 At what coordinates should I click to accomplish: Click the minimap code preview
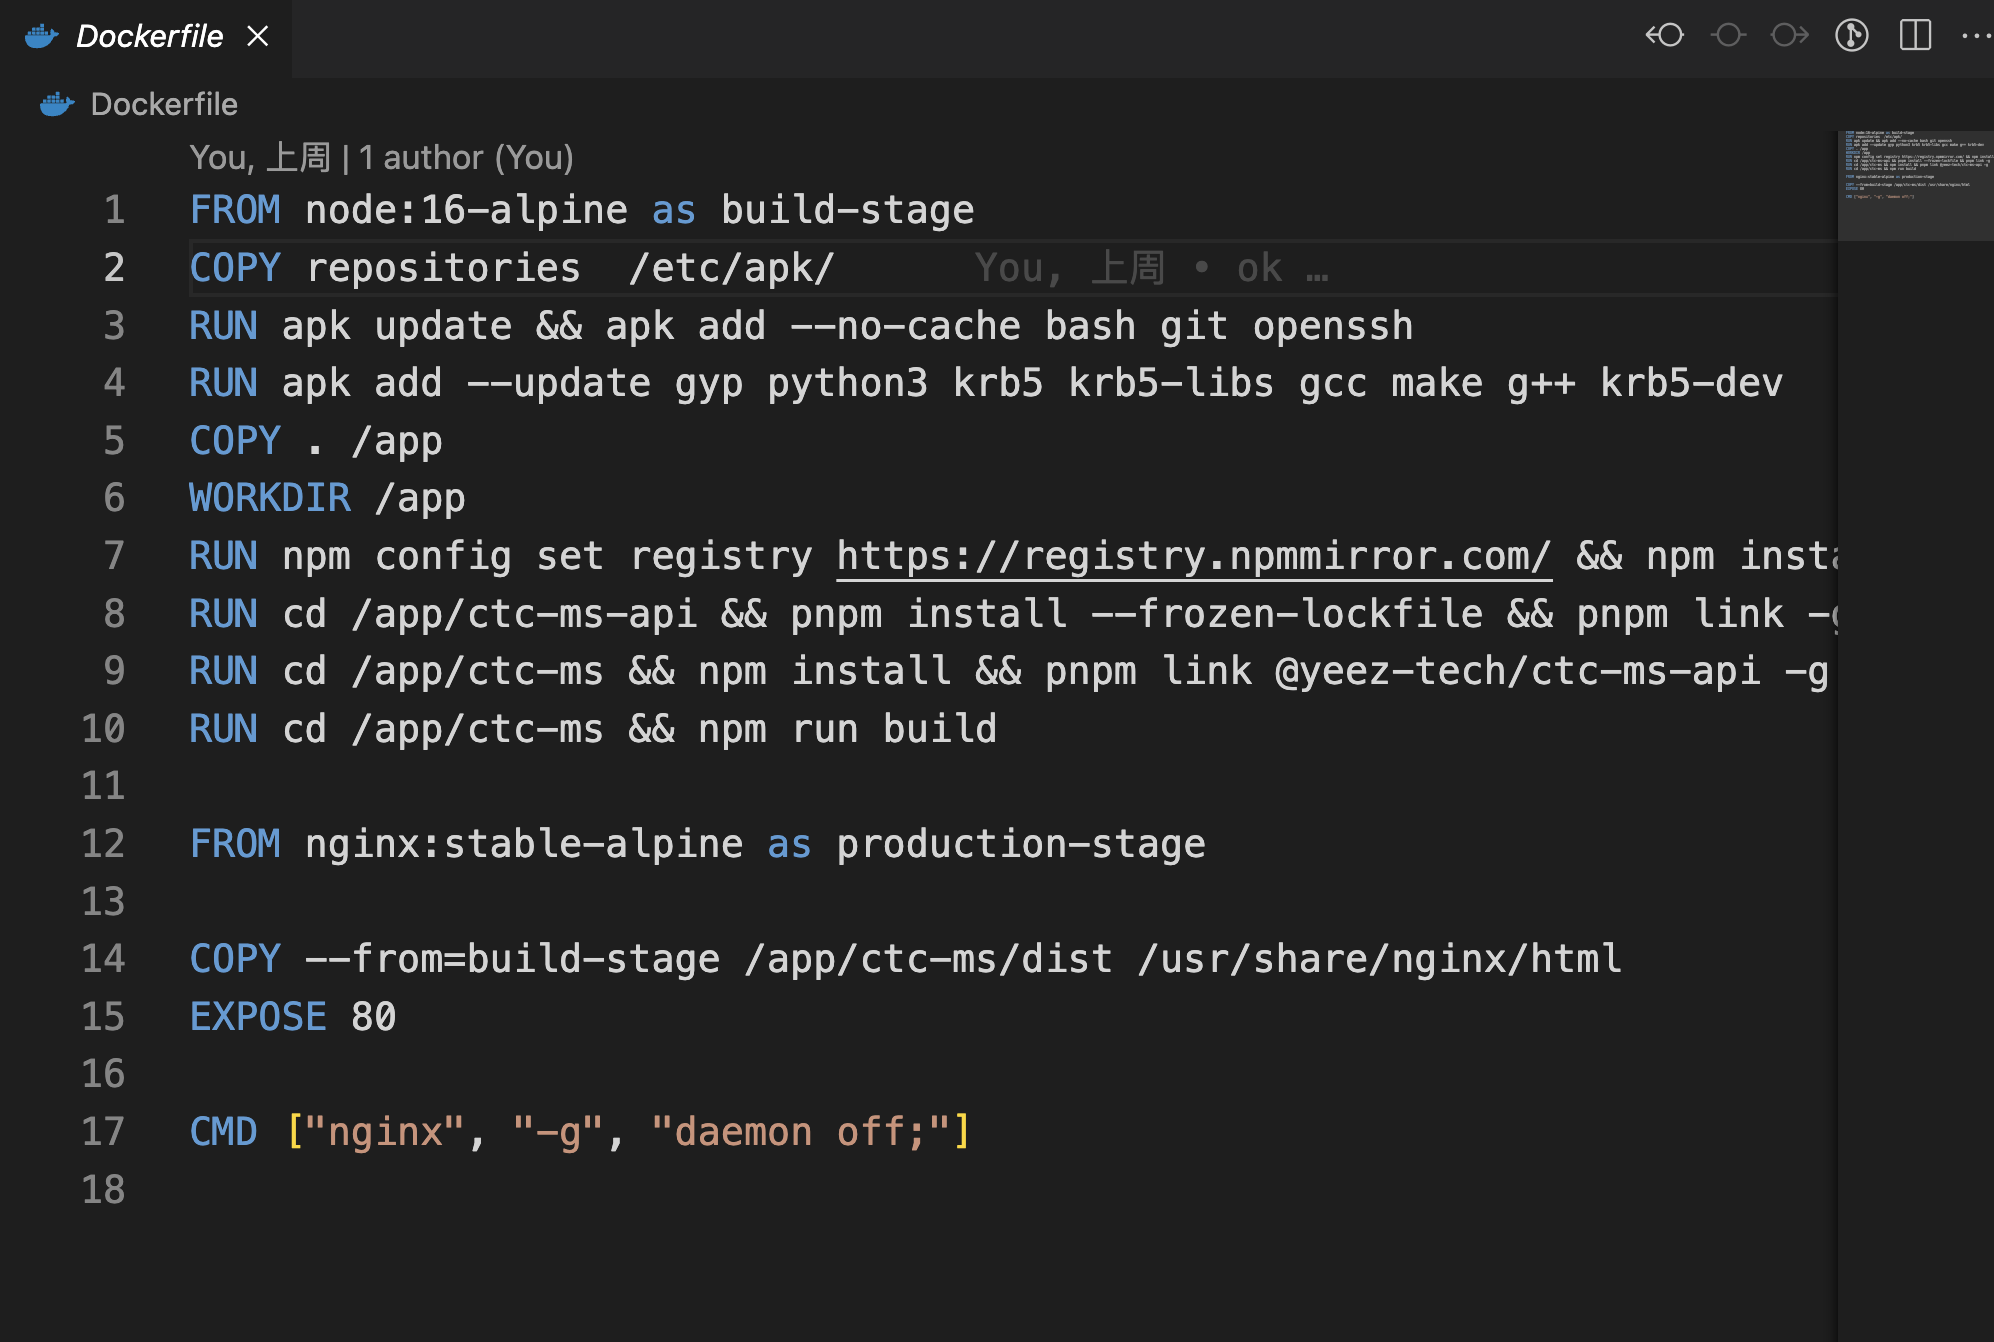click(x=1916, y=185)
